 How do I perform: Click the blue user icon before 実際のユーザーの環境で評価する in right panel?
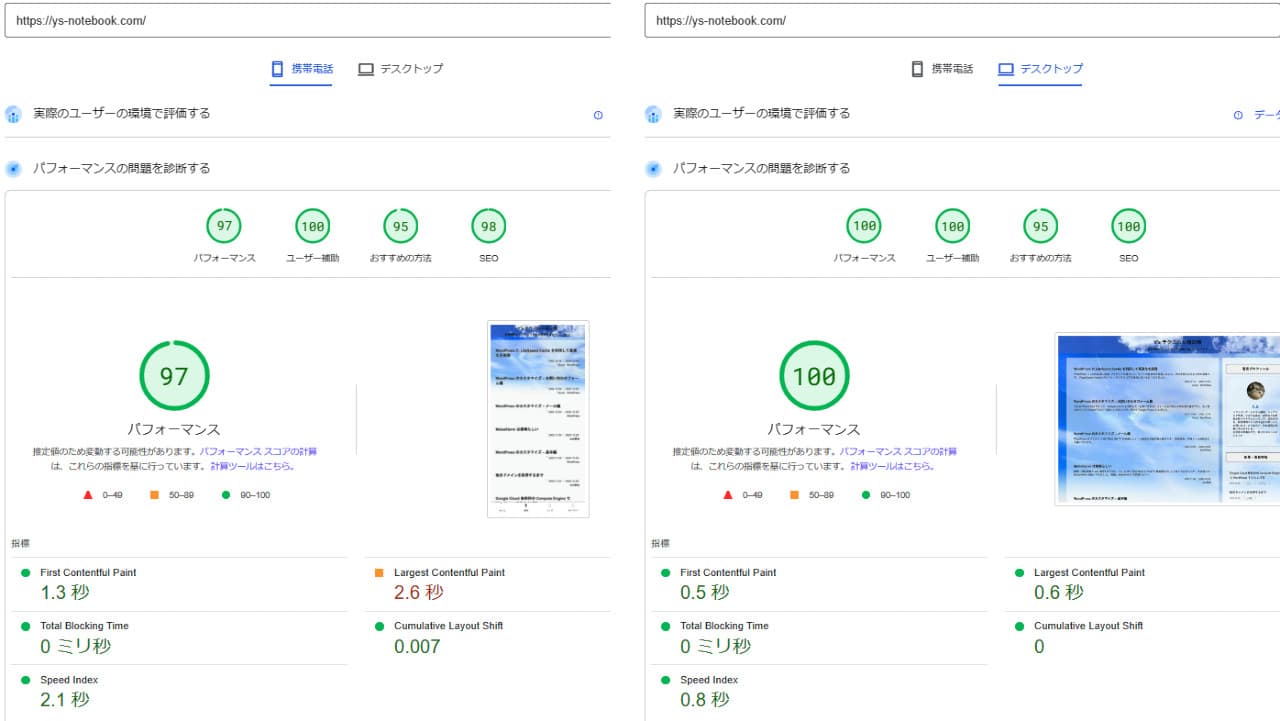click(x=654, y=115)
